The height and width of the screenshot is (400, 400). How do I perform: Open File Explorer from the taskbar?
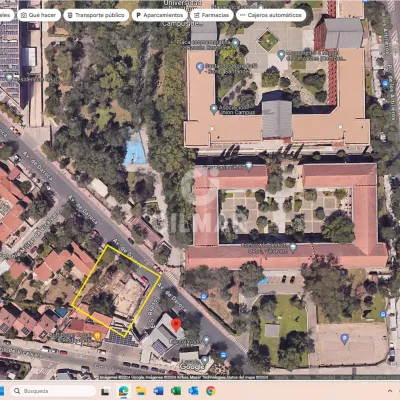(x=141, y=391)
